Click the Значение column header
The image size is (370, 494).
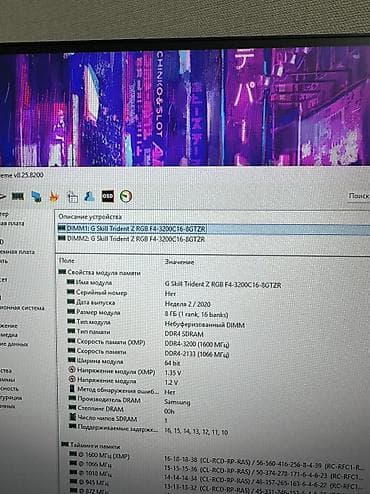pos(179,262)
